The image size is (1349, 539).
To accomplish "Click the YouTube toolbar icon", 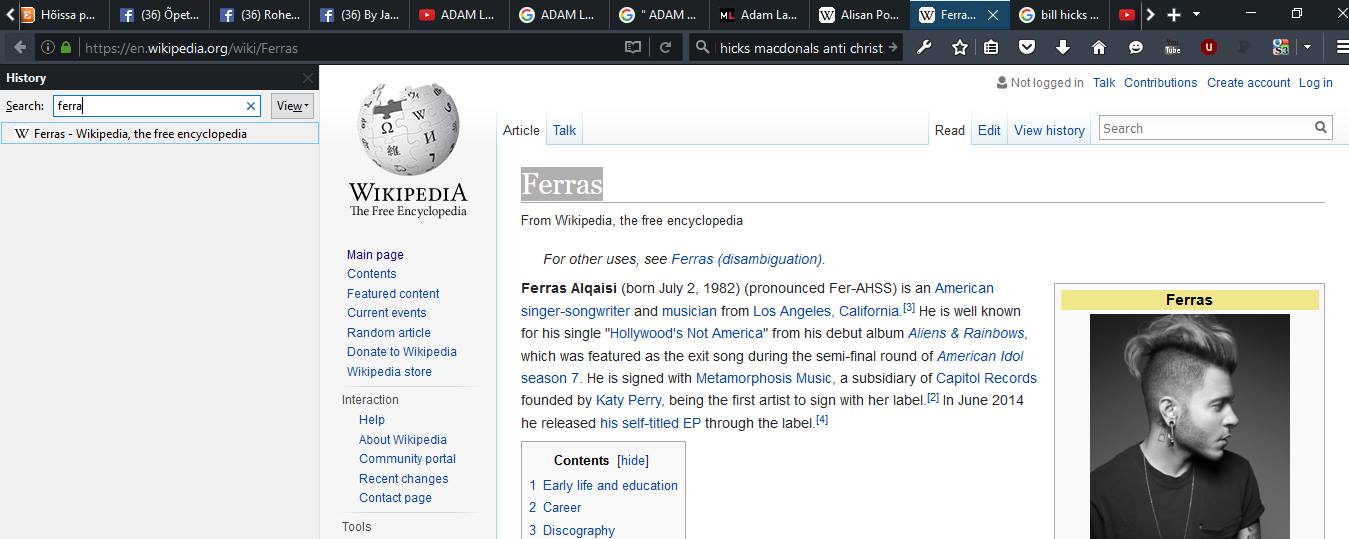I will (x=1172, y=47).
